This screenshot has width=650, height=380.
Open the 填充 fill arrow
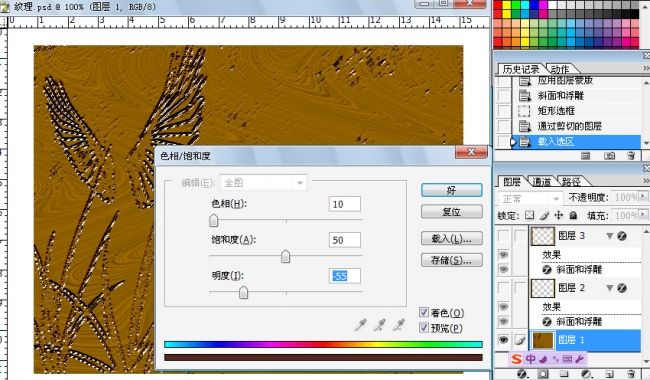(643, 215)
